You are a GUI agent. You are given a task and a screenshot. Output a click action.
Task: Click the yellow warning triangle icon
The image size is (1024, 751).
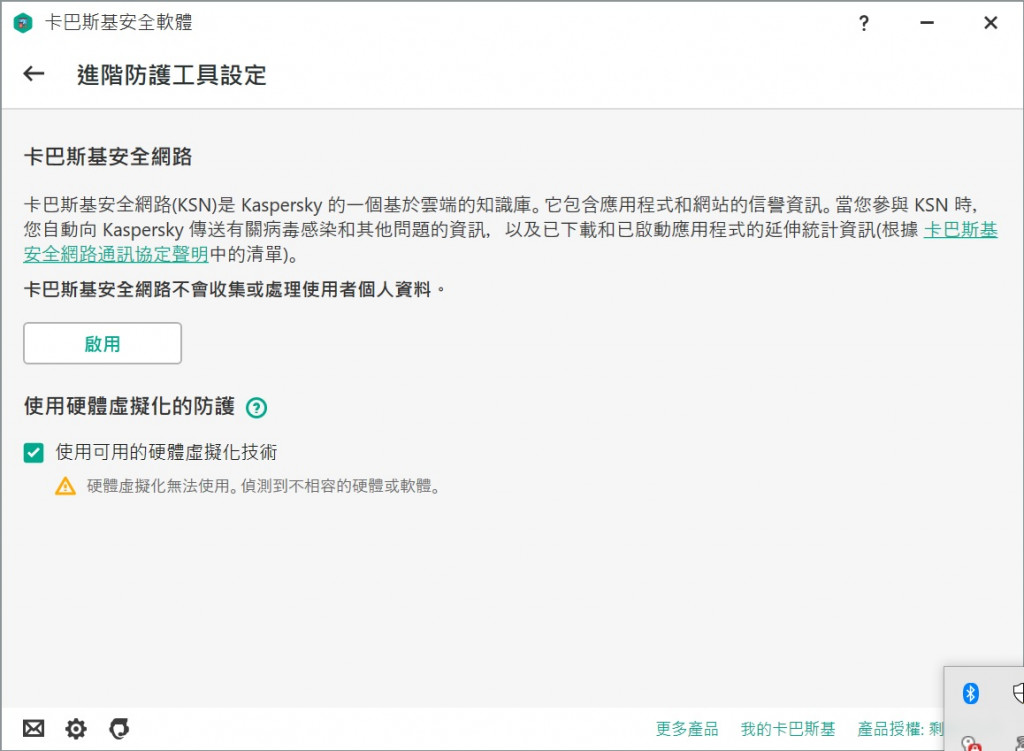coord(65,486)
